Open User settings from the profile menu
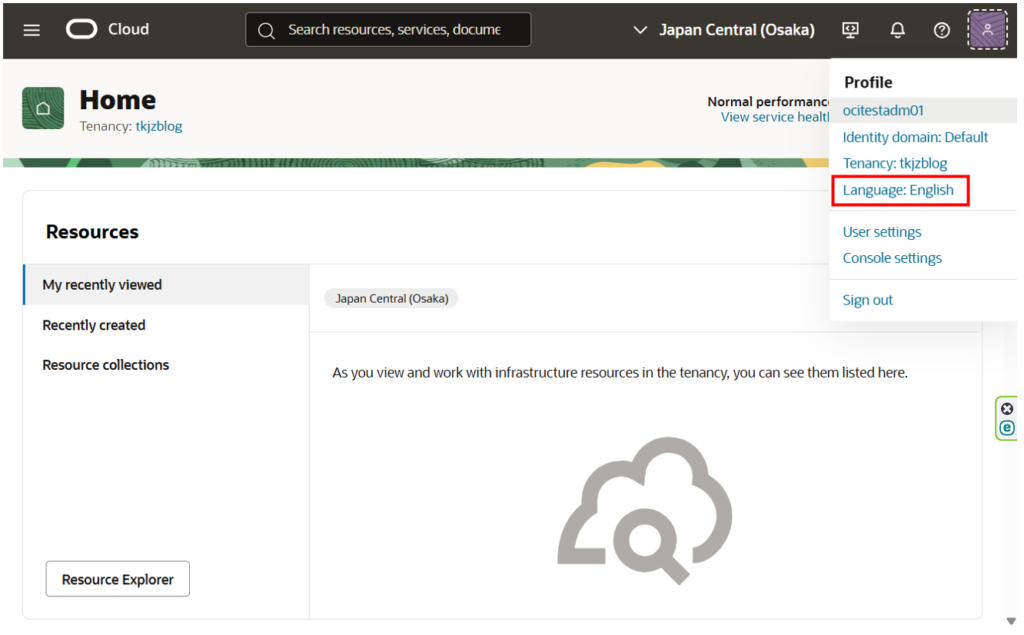Viewport: 1024px width, 635px height. tap(882, 232)
